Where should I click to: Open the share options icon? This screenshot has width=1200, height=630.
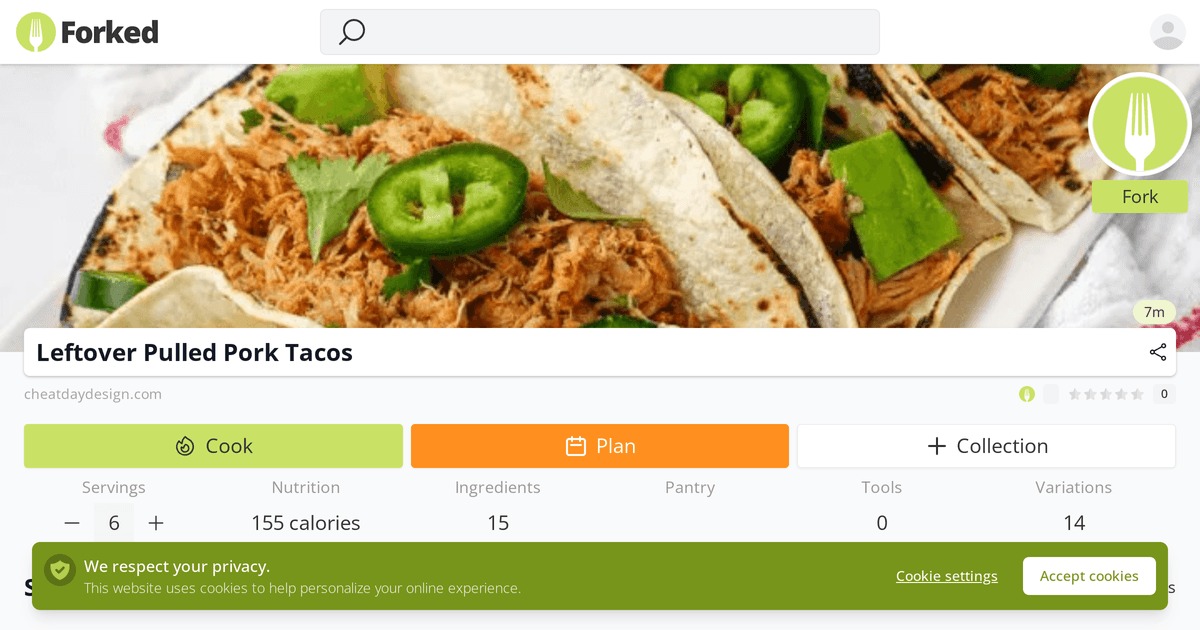point(1157,352)
